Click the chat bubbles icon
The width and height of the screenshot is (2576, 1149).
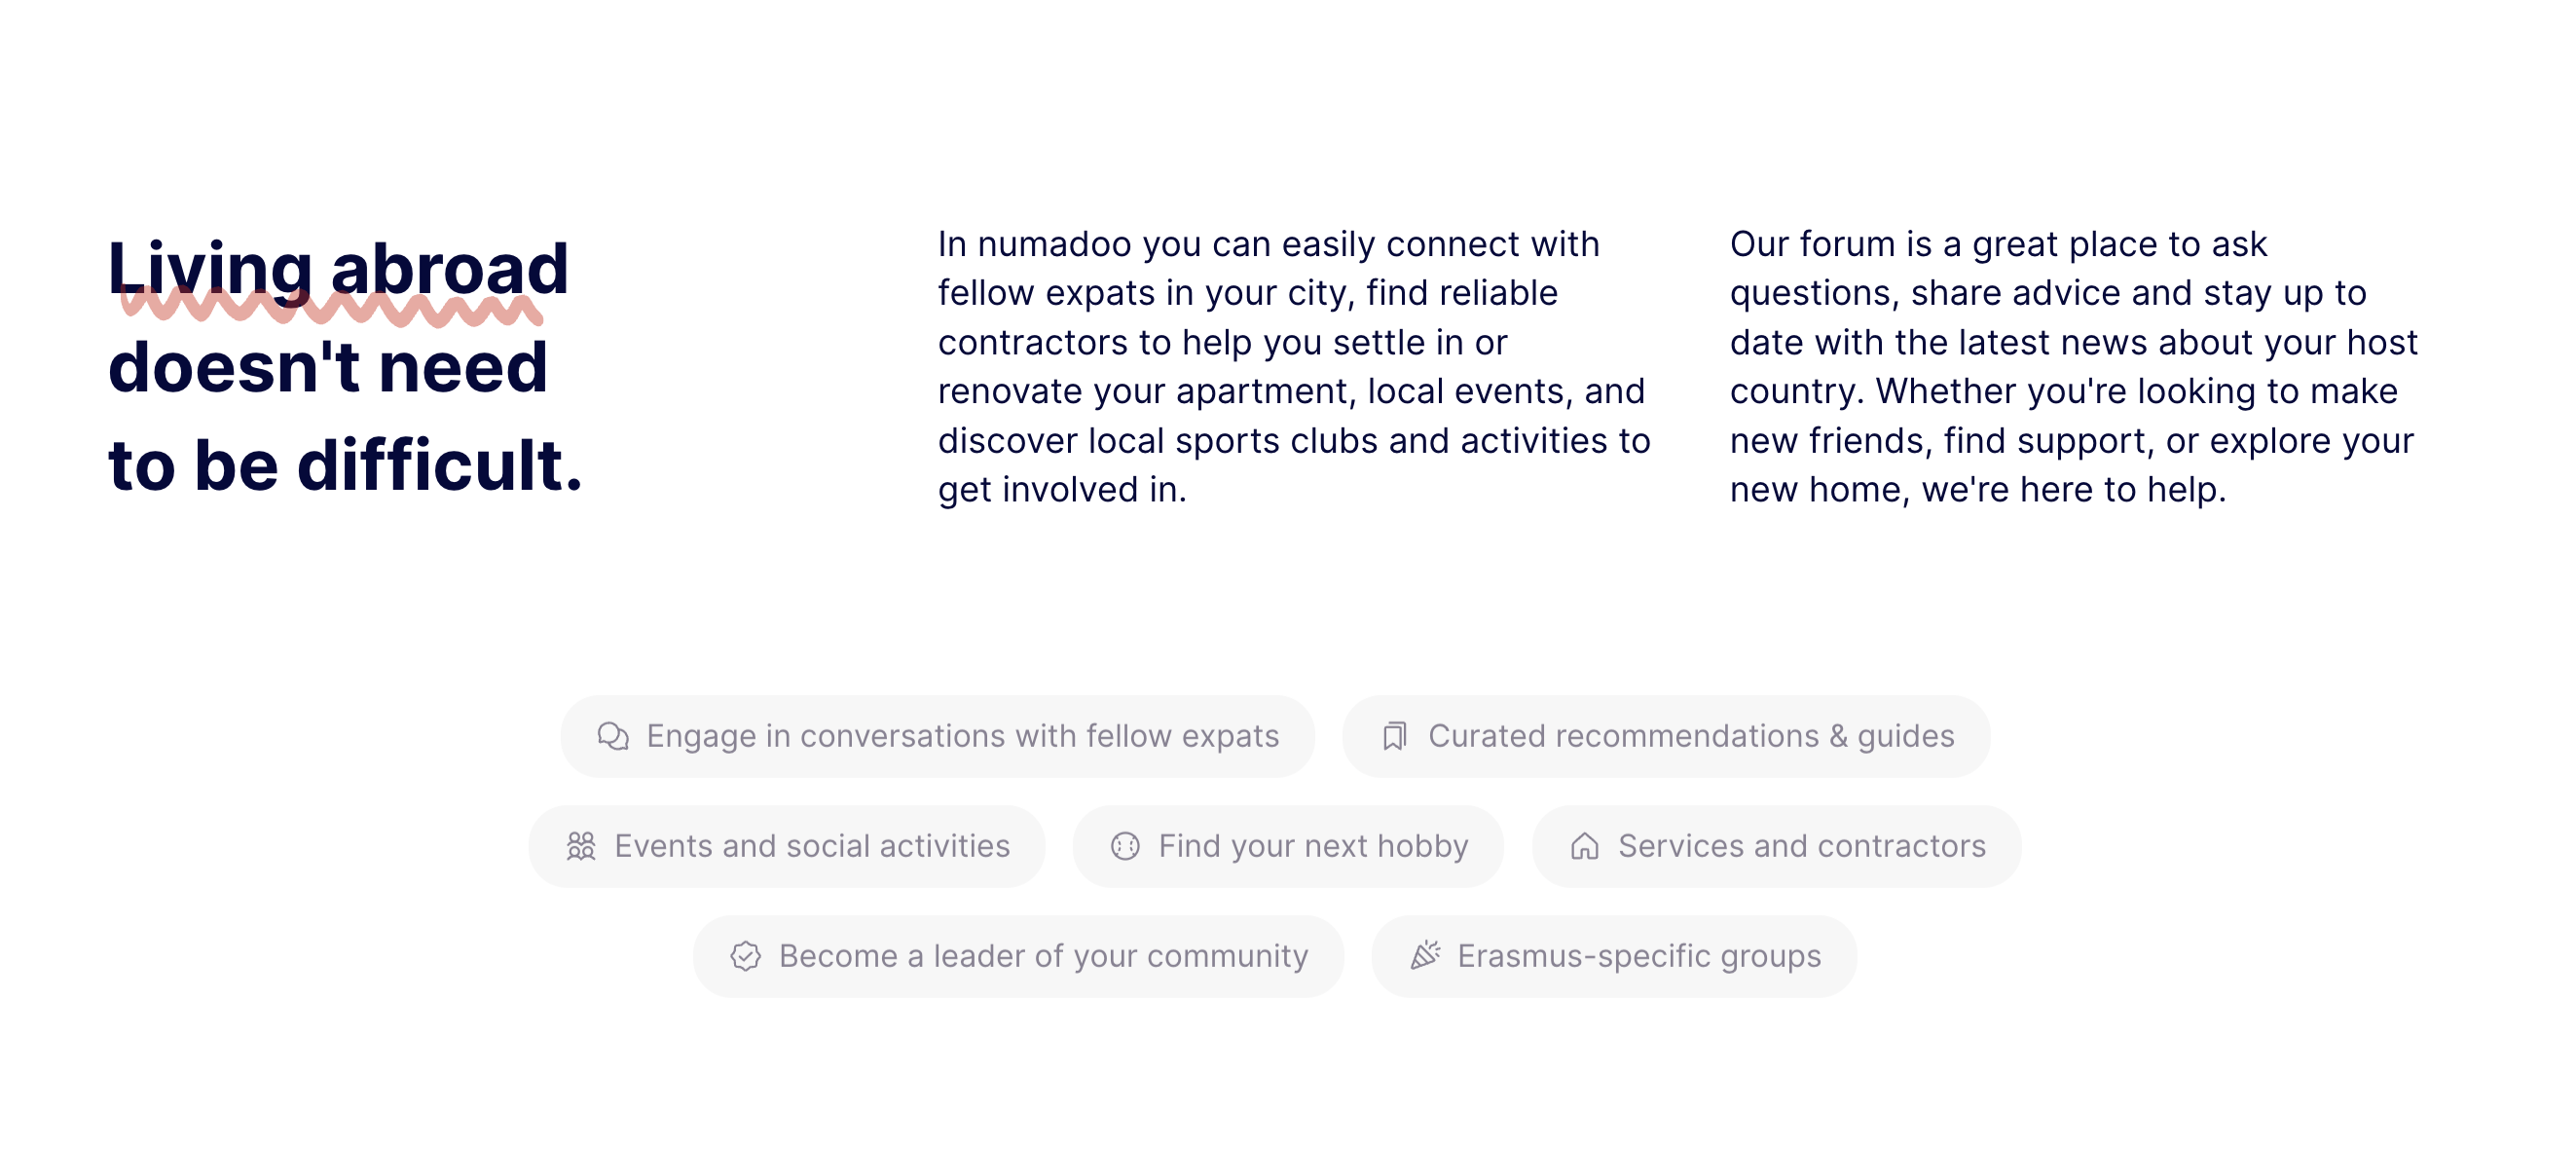click(613, 736)
